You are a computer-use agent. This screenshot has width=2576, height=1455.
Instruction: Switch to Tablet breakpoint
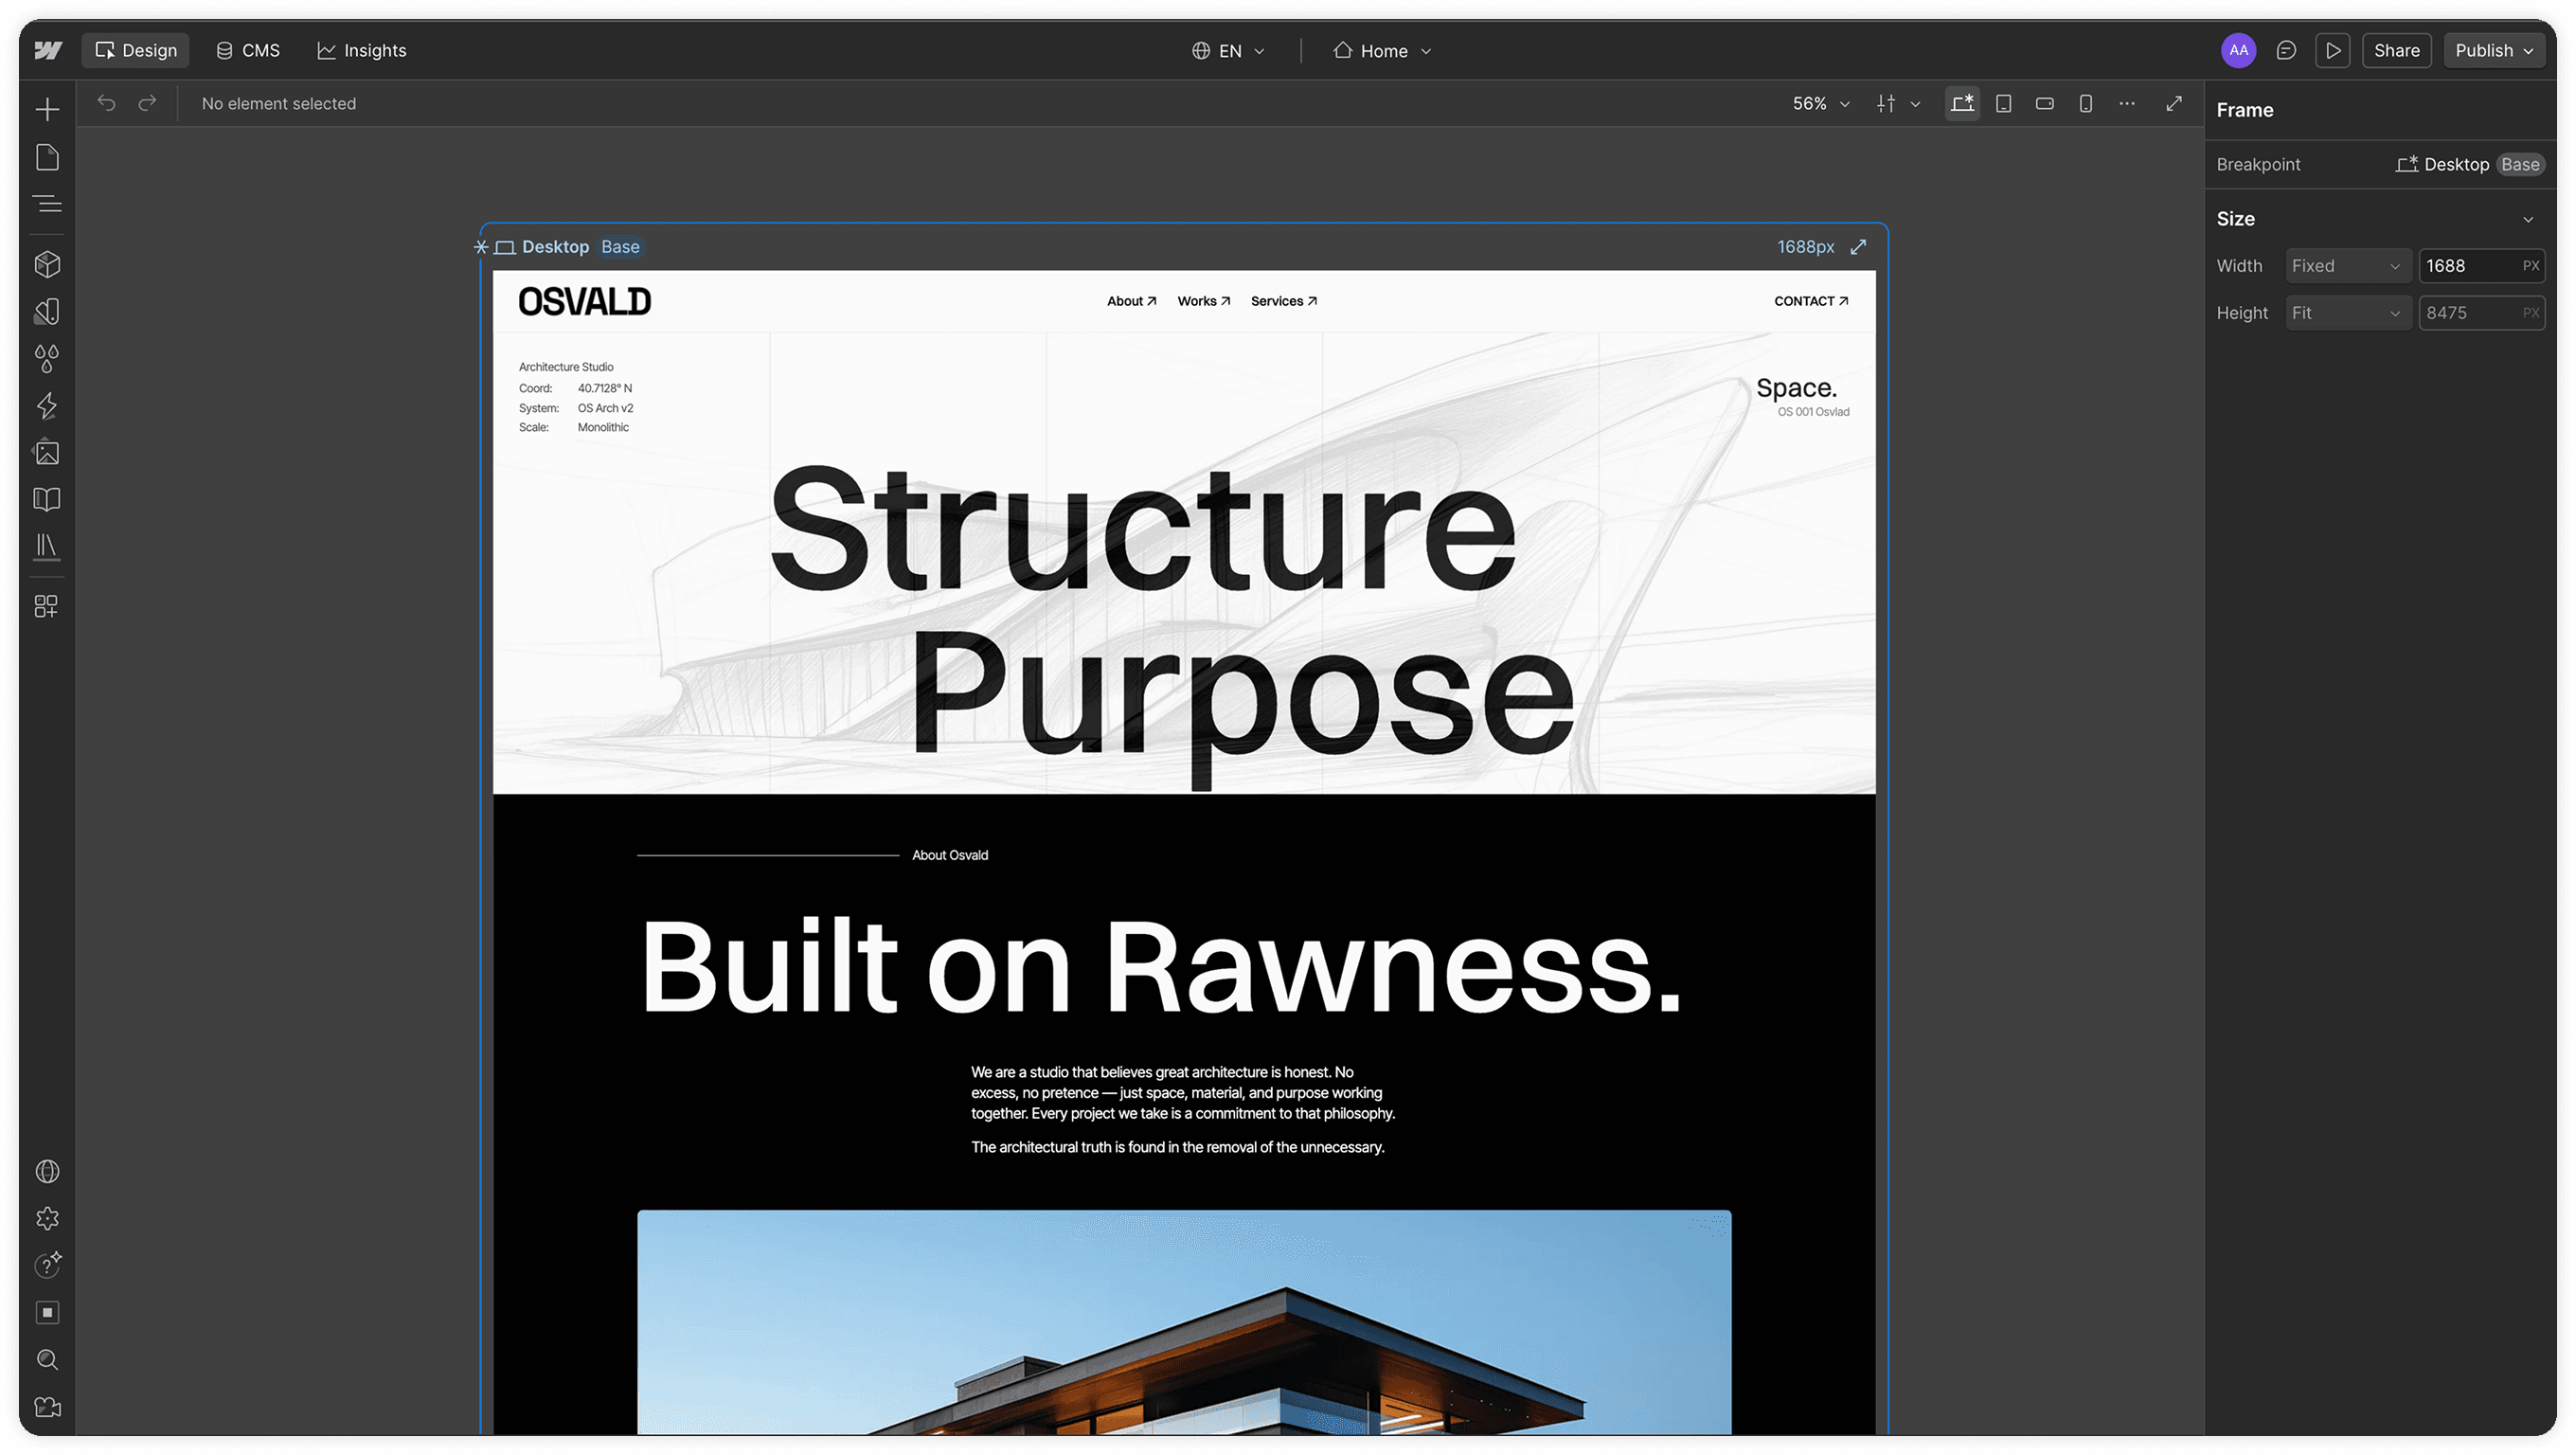2003,103
